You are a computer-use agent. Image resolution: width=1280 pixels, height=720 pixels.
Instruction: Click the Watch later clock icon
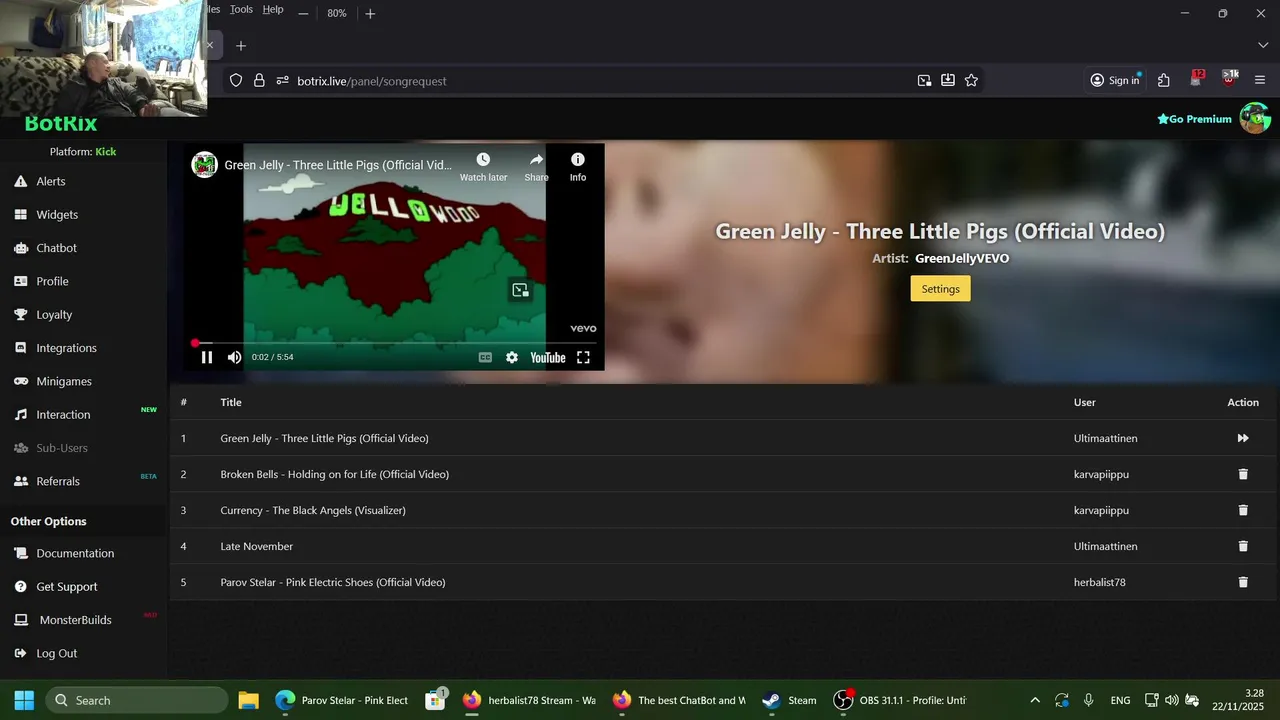point(483,160)
